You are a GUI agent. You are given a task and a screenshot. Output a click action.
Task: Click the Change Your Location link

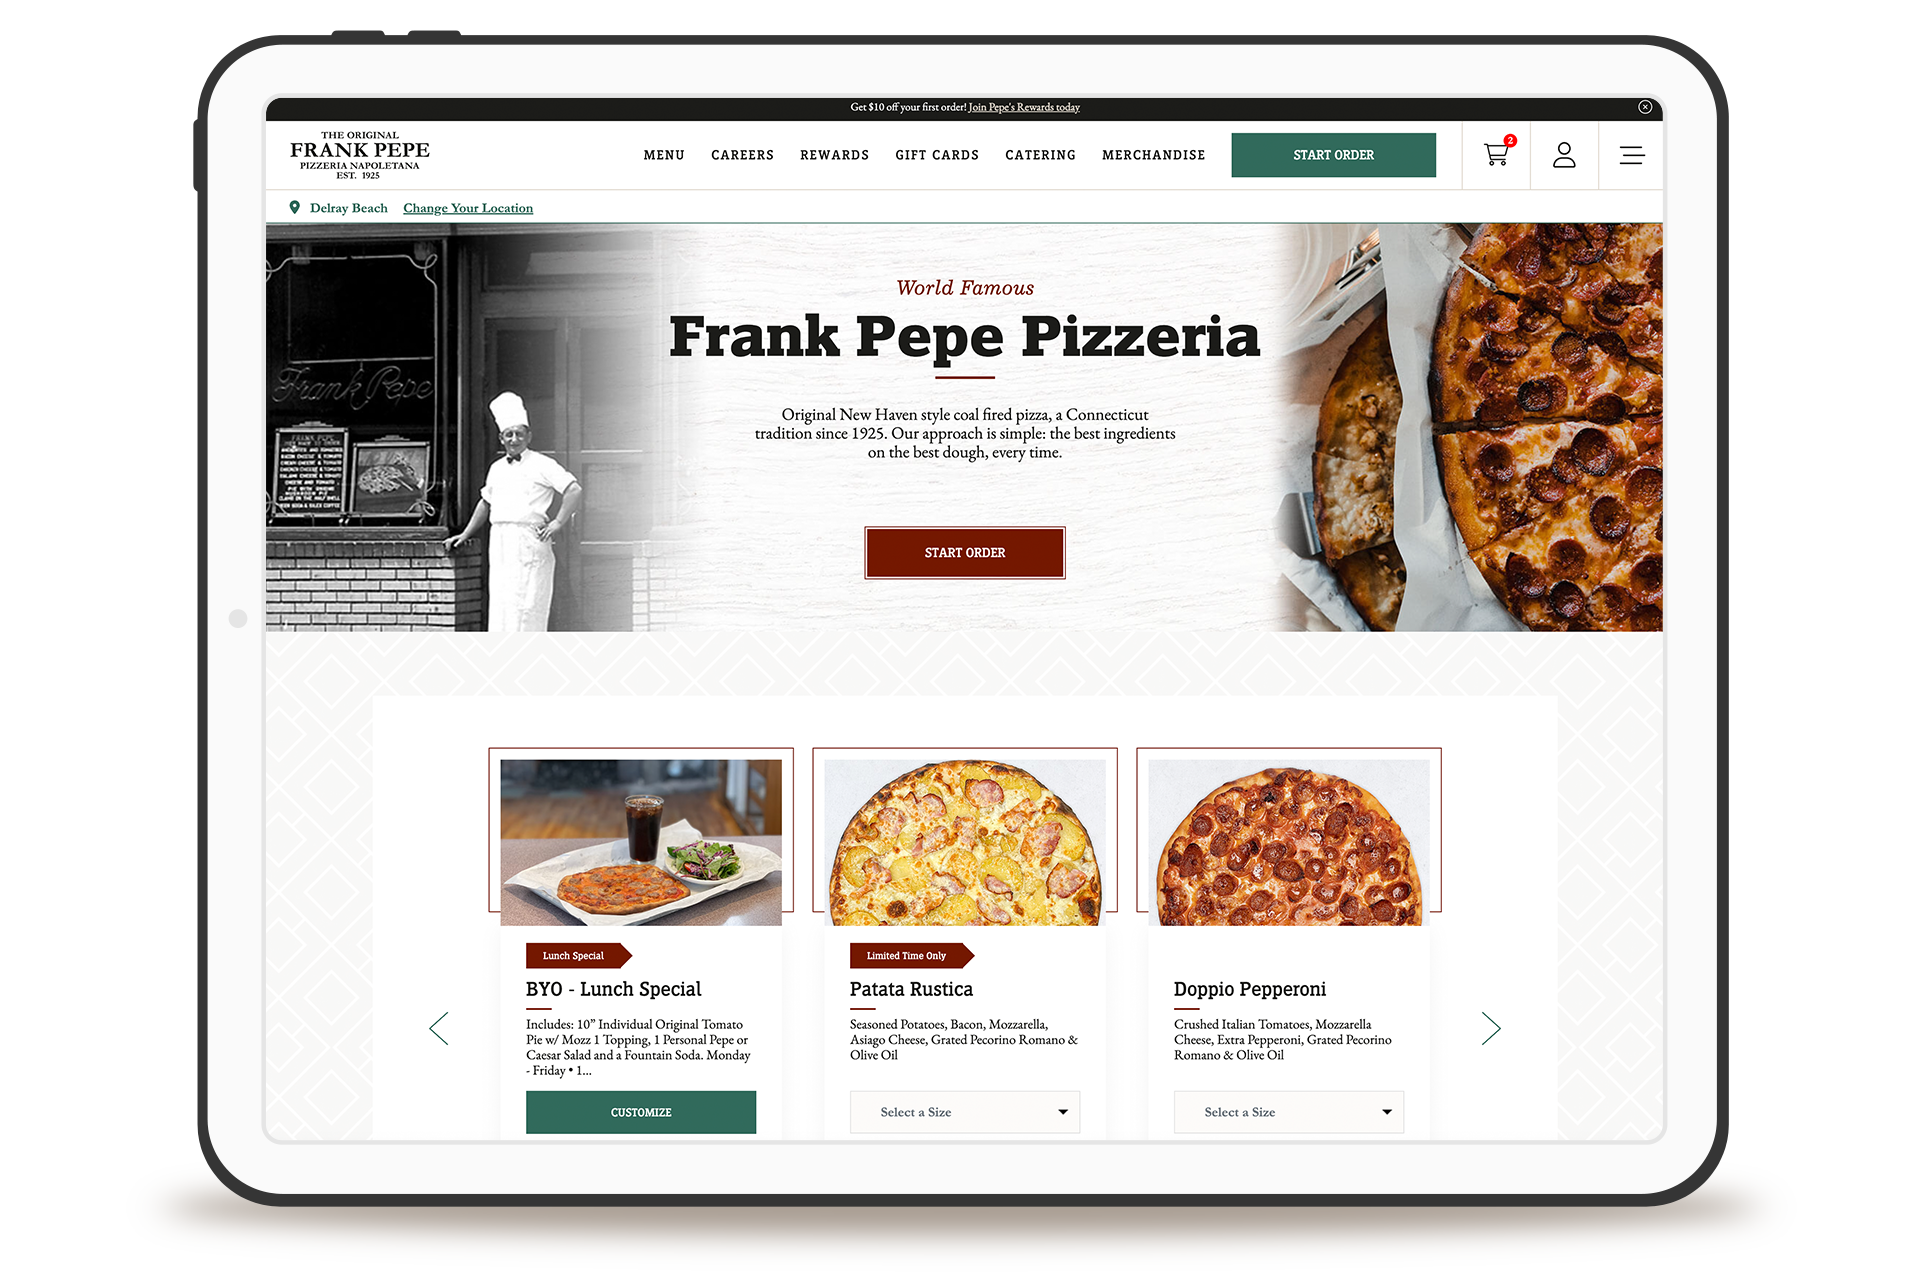click(469, 207)
